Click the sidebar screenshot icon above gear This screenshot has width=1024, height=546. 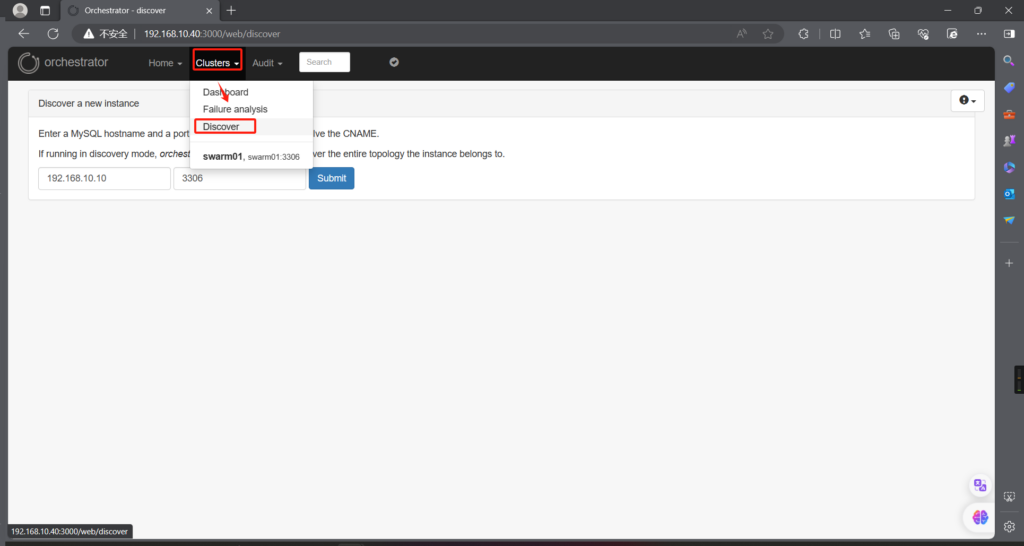(x=1009, y=497)
